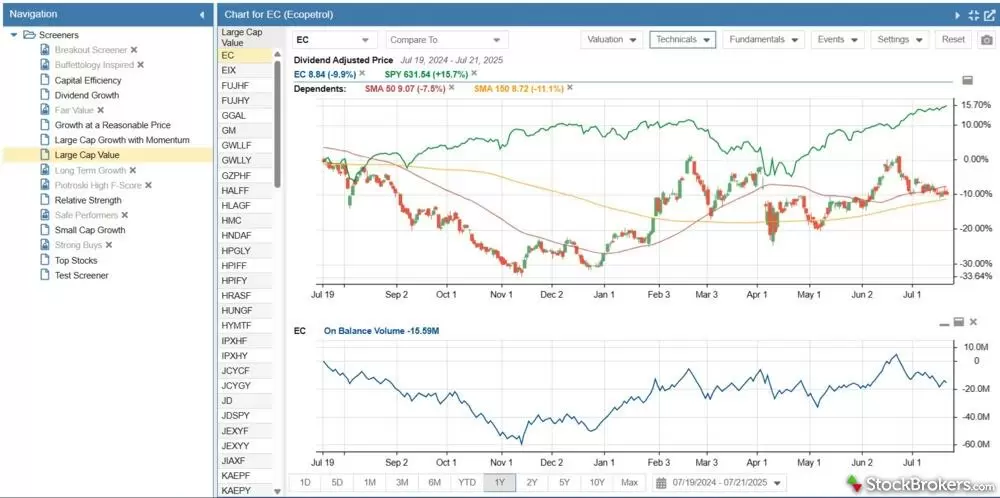
Task: Open the Fundamentals menu
Action: [x=763, y=40]
